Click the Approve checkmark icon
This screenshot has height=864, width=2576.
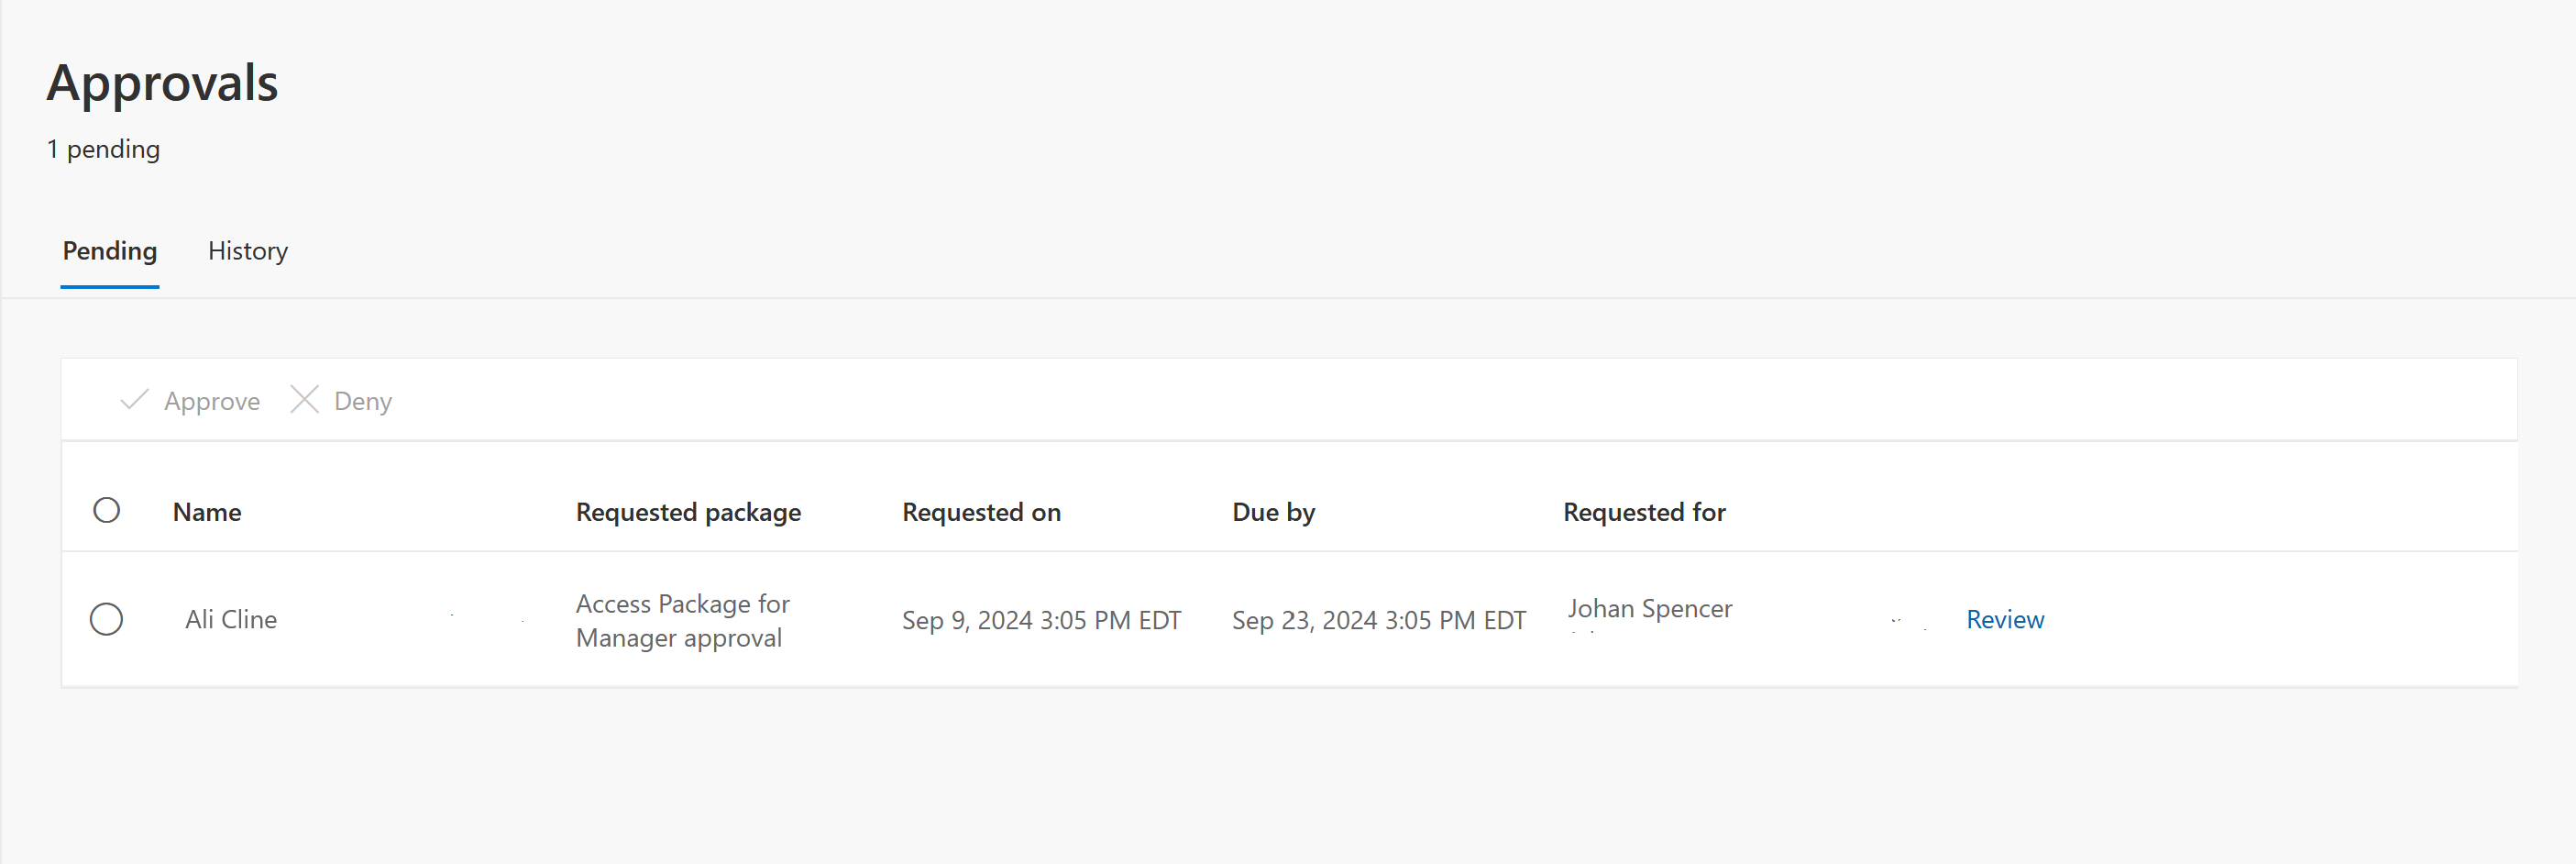(x=134, y=400)
